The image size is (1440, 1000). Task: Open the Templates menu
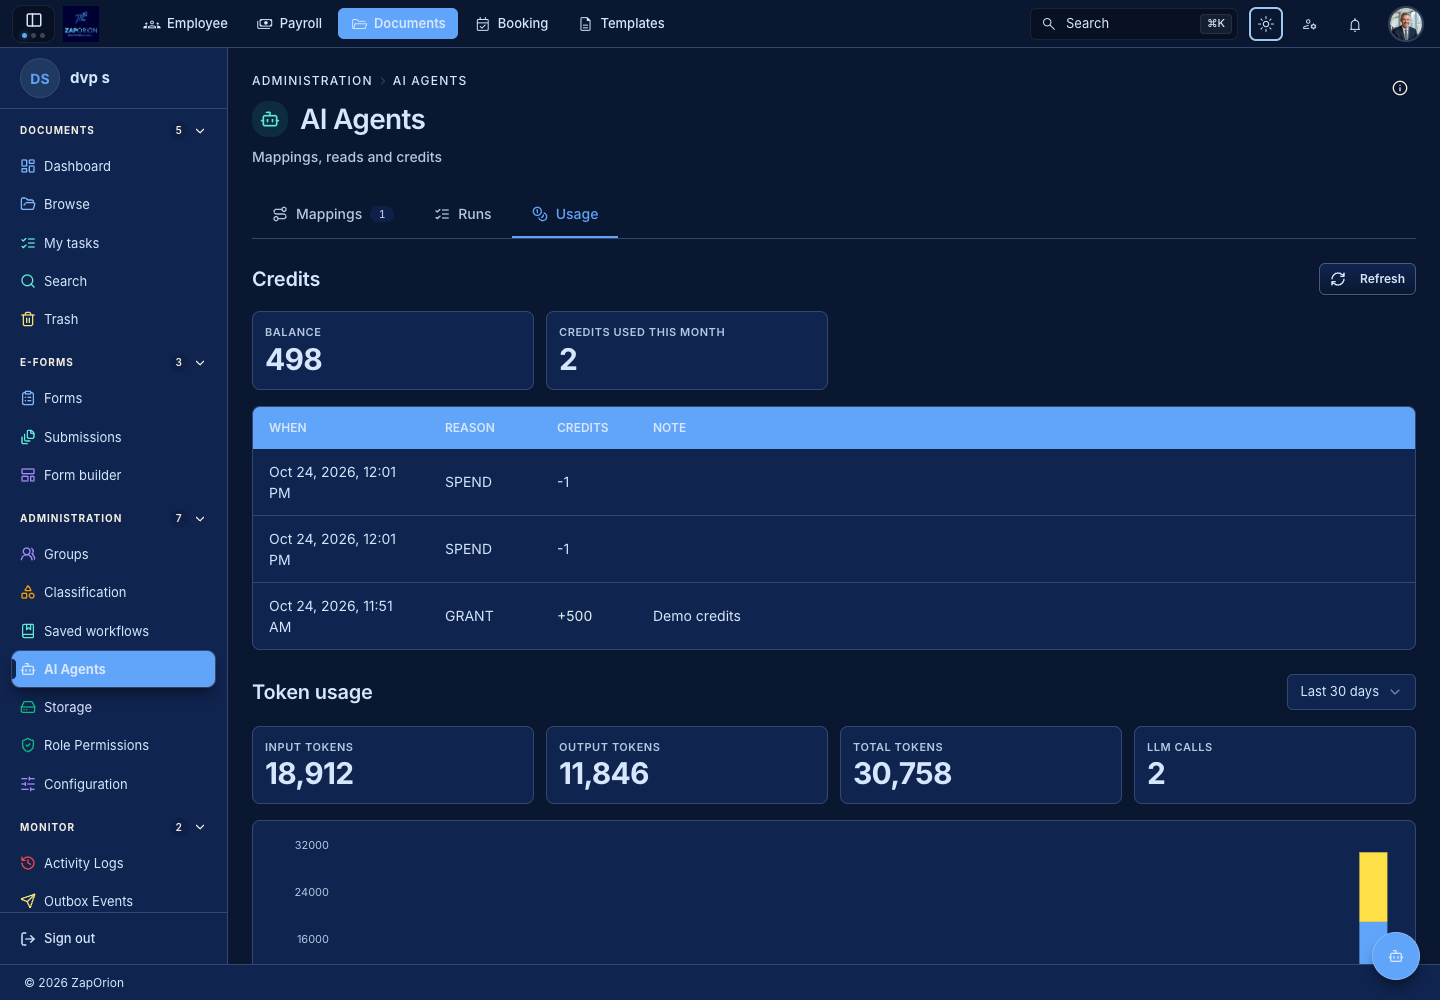[622, 24]
